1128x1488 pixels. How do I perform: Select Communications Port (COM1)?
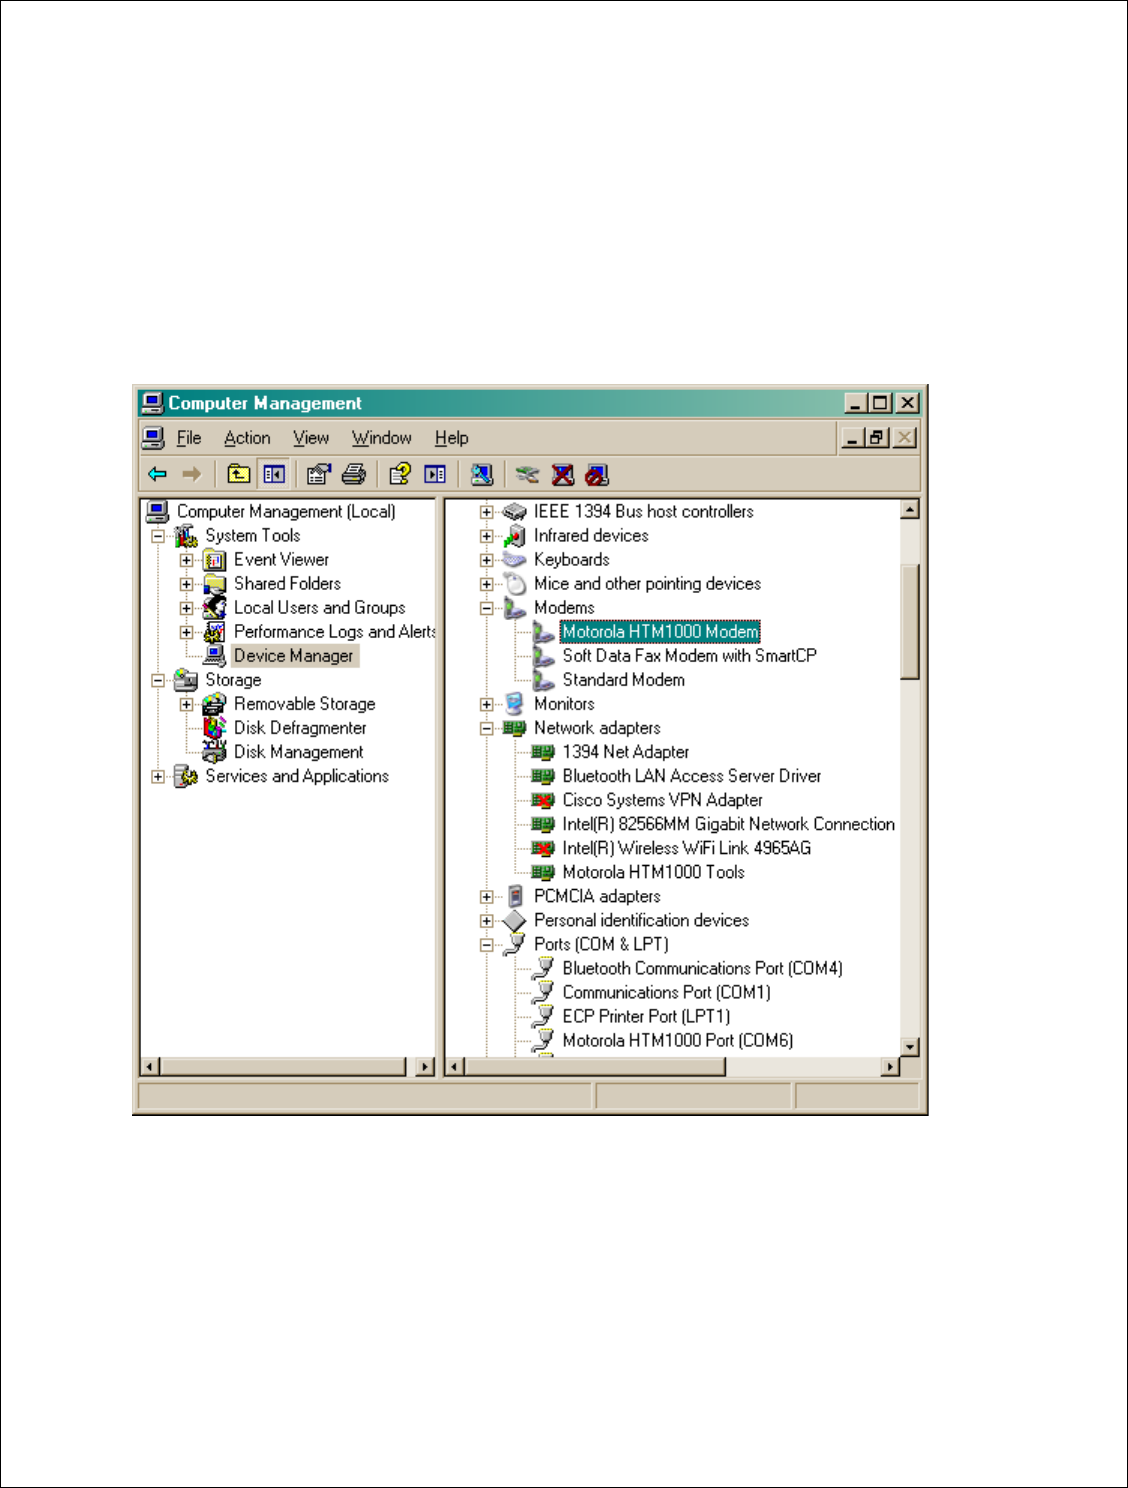tap(666, 992)
